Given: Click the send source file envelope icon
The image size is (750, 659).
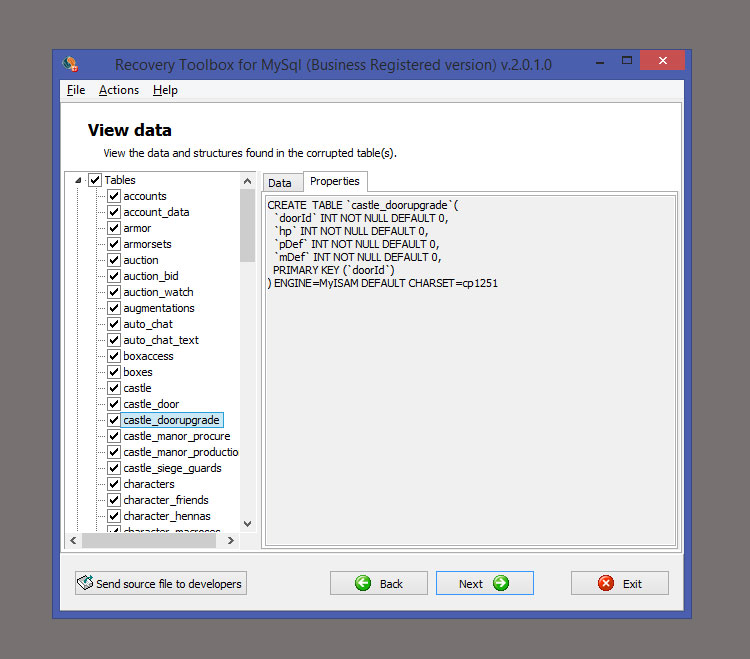Looking at the screenshot, I should [85, 582].
